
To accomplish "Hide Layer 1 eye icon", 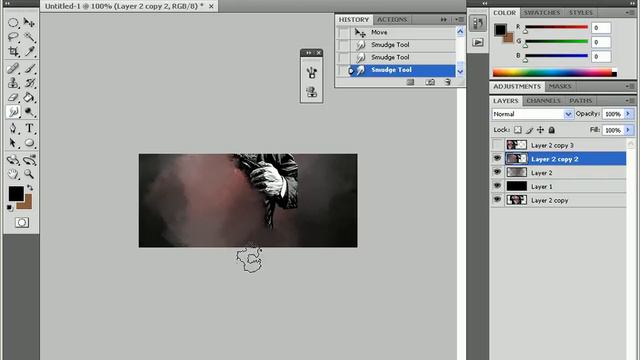I will (497, 186).
